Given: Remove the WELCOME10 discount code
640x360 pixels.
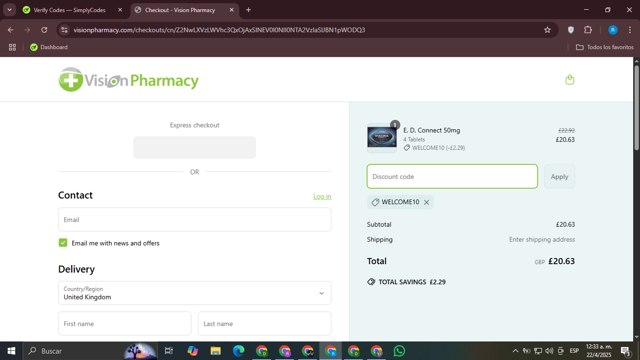Looking at the screenshot, I should point(427,202).
